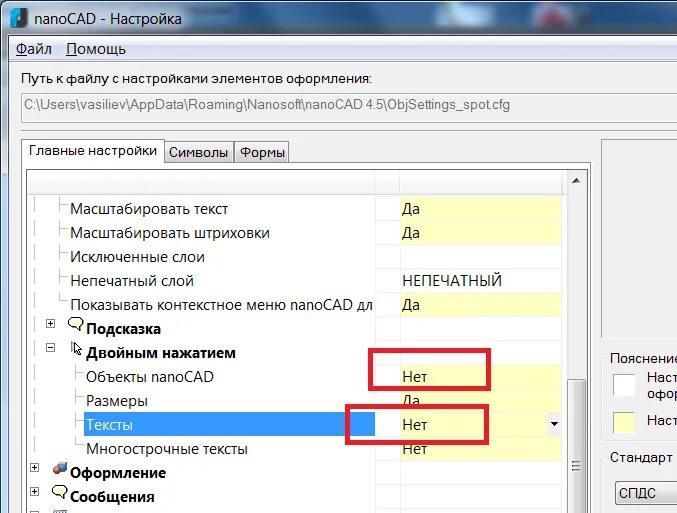The width and height of the screenshot is (677, 513).
Task: Click the nanoCAD icon in title bar
Action: 19,19
